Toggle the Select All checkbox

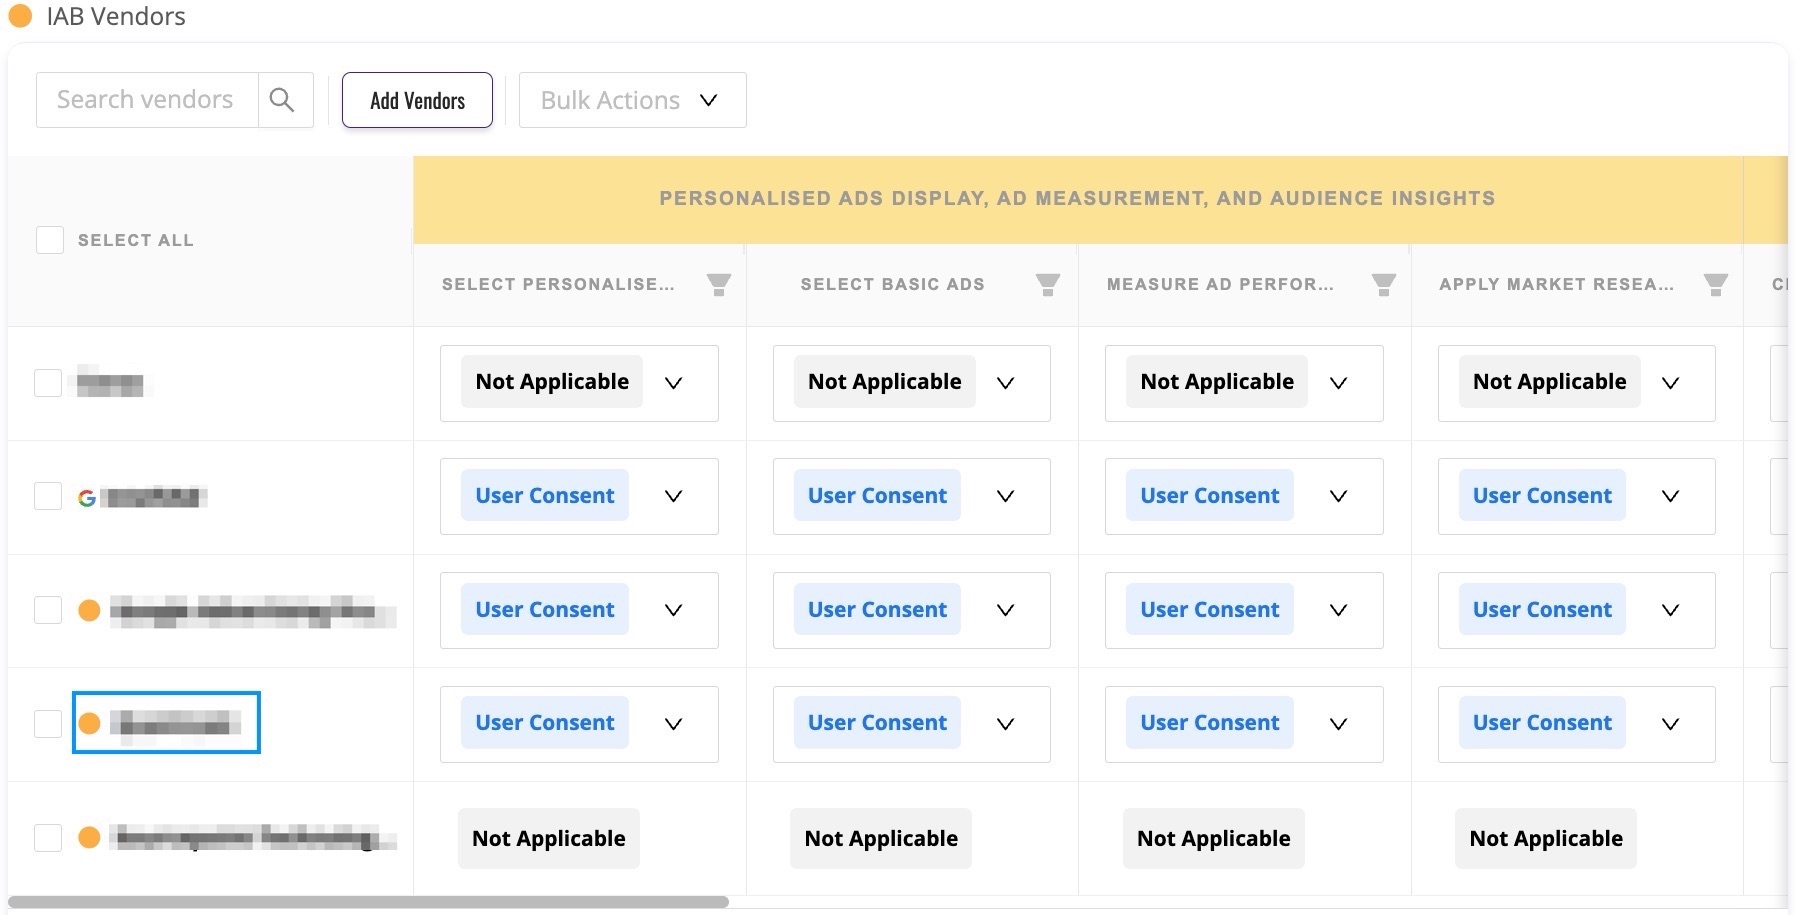[x=50, y=240]
